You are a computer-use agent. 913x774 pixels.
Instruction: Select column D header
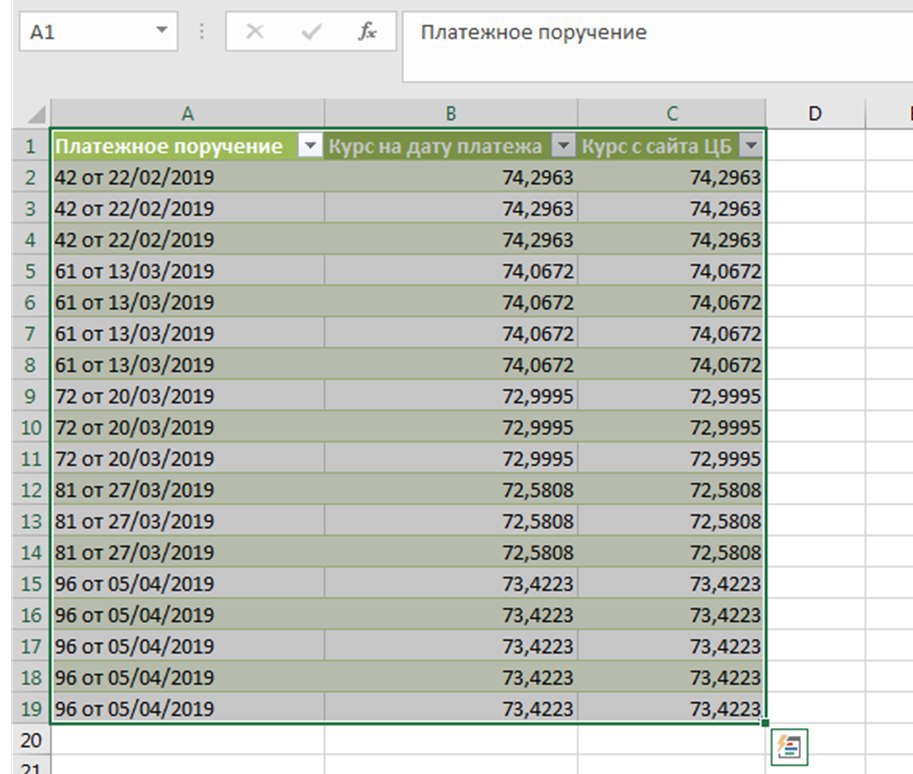pyautogui.click(x=815, y=114)
